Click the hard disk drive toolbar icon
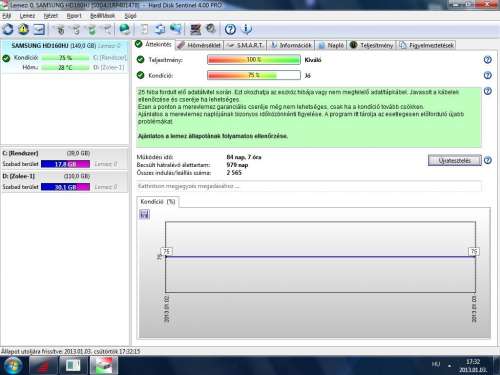 click(x=39, y=29)
